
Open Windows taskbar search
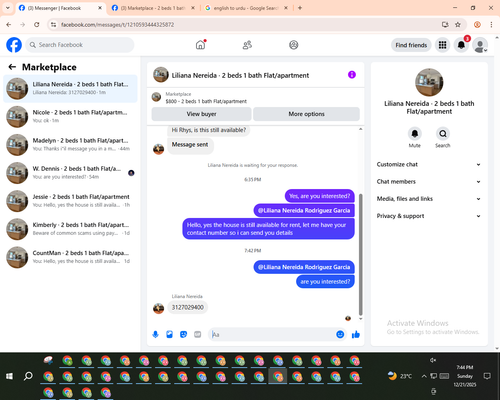[28, 376]
